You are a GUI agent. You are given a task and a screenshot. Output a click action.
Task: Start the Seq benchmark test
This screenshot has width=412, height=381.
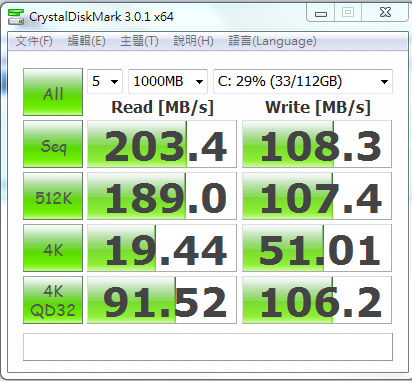53,144
